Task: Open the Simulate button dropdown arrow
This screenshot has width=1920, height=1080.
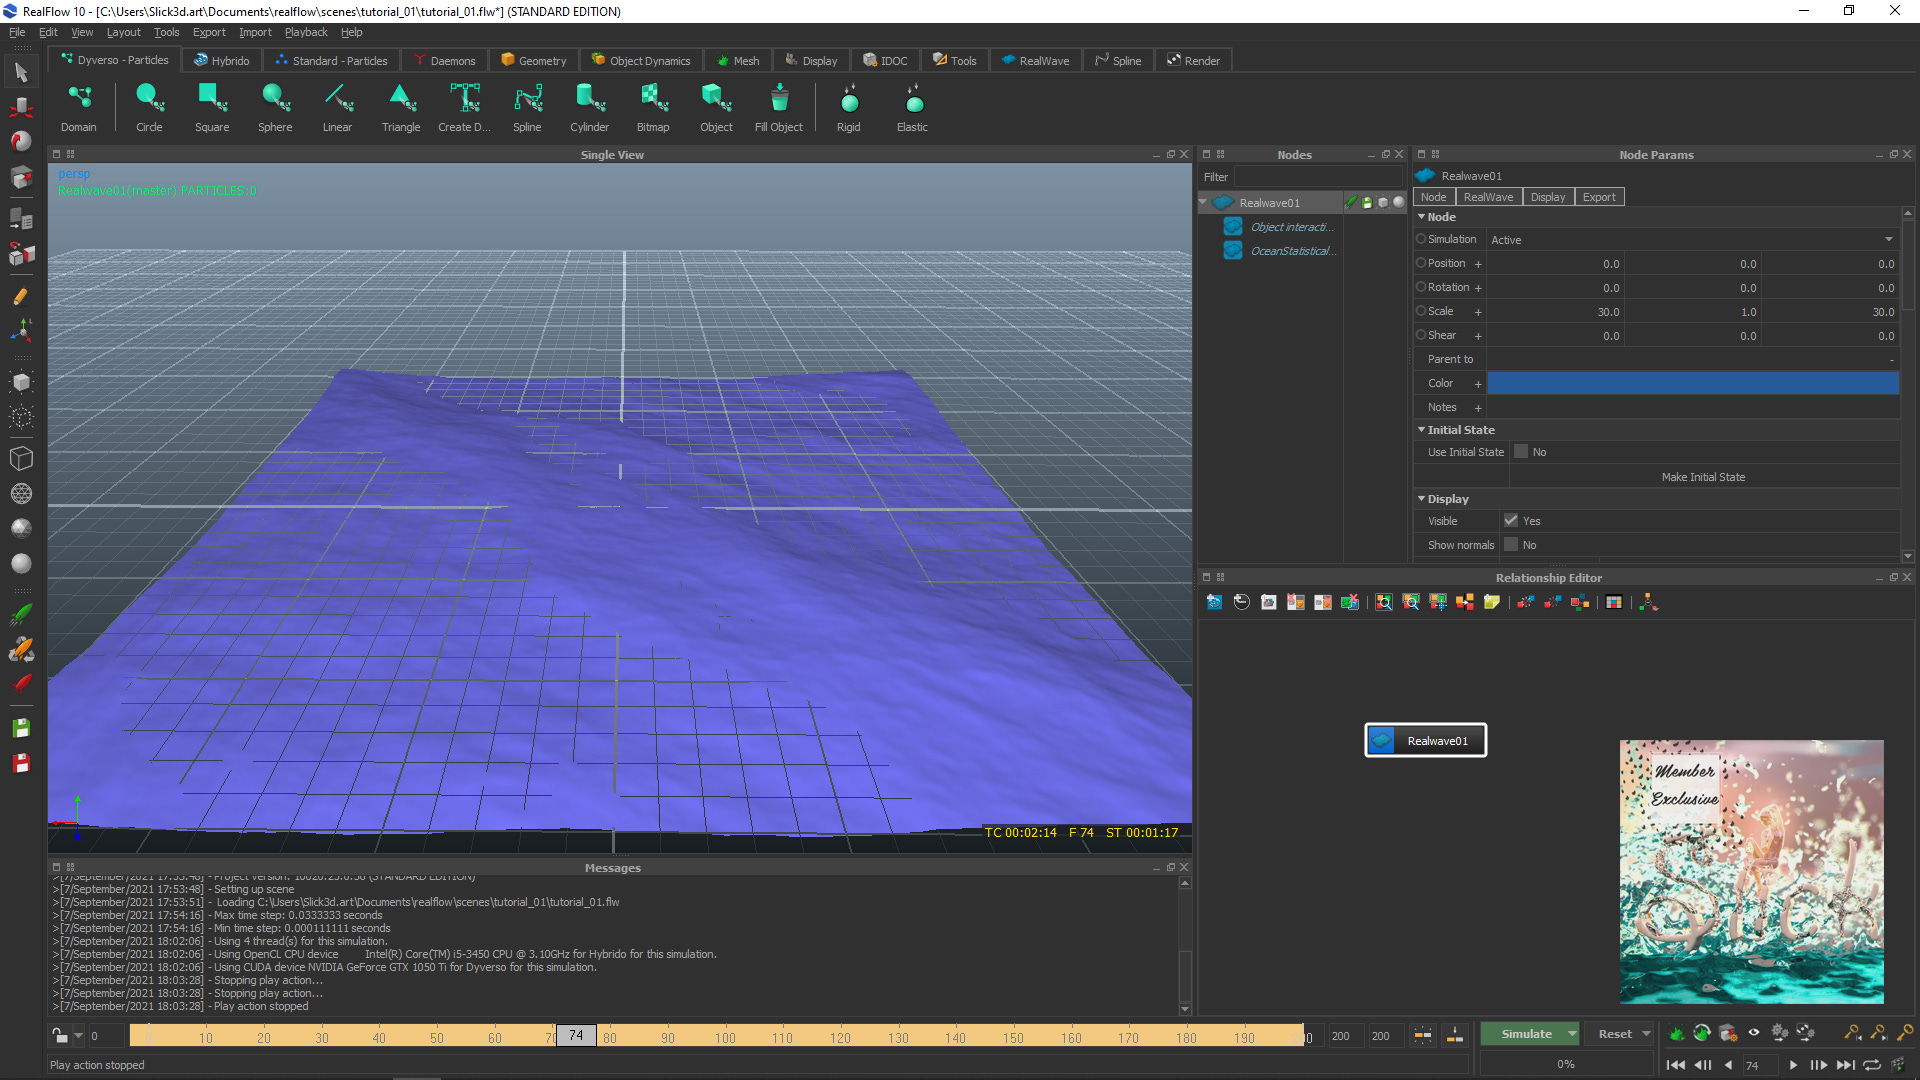Action: click(x=1572, y=1034)
